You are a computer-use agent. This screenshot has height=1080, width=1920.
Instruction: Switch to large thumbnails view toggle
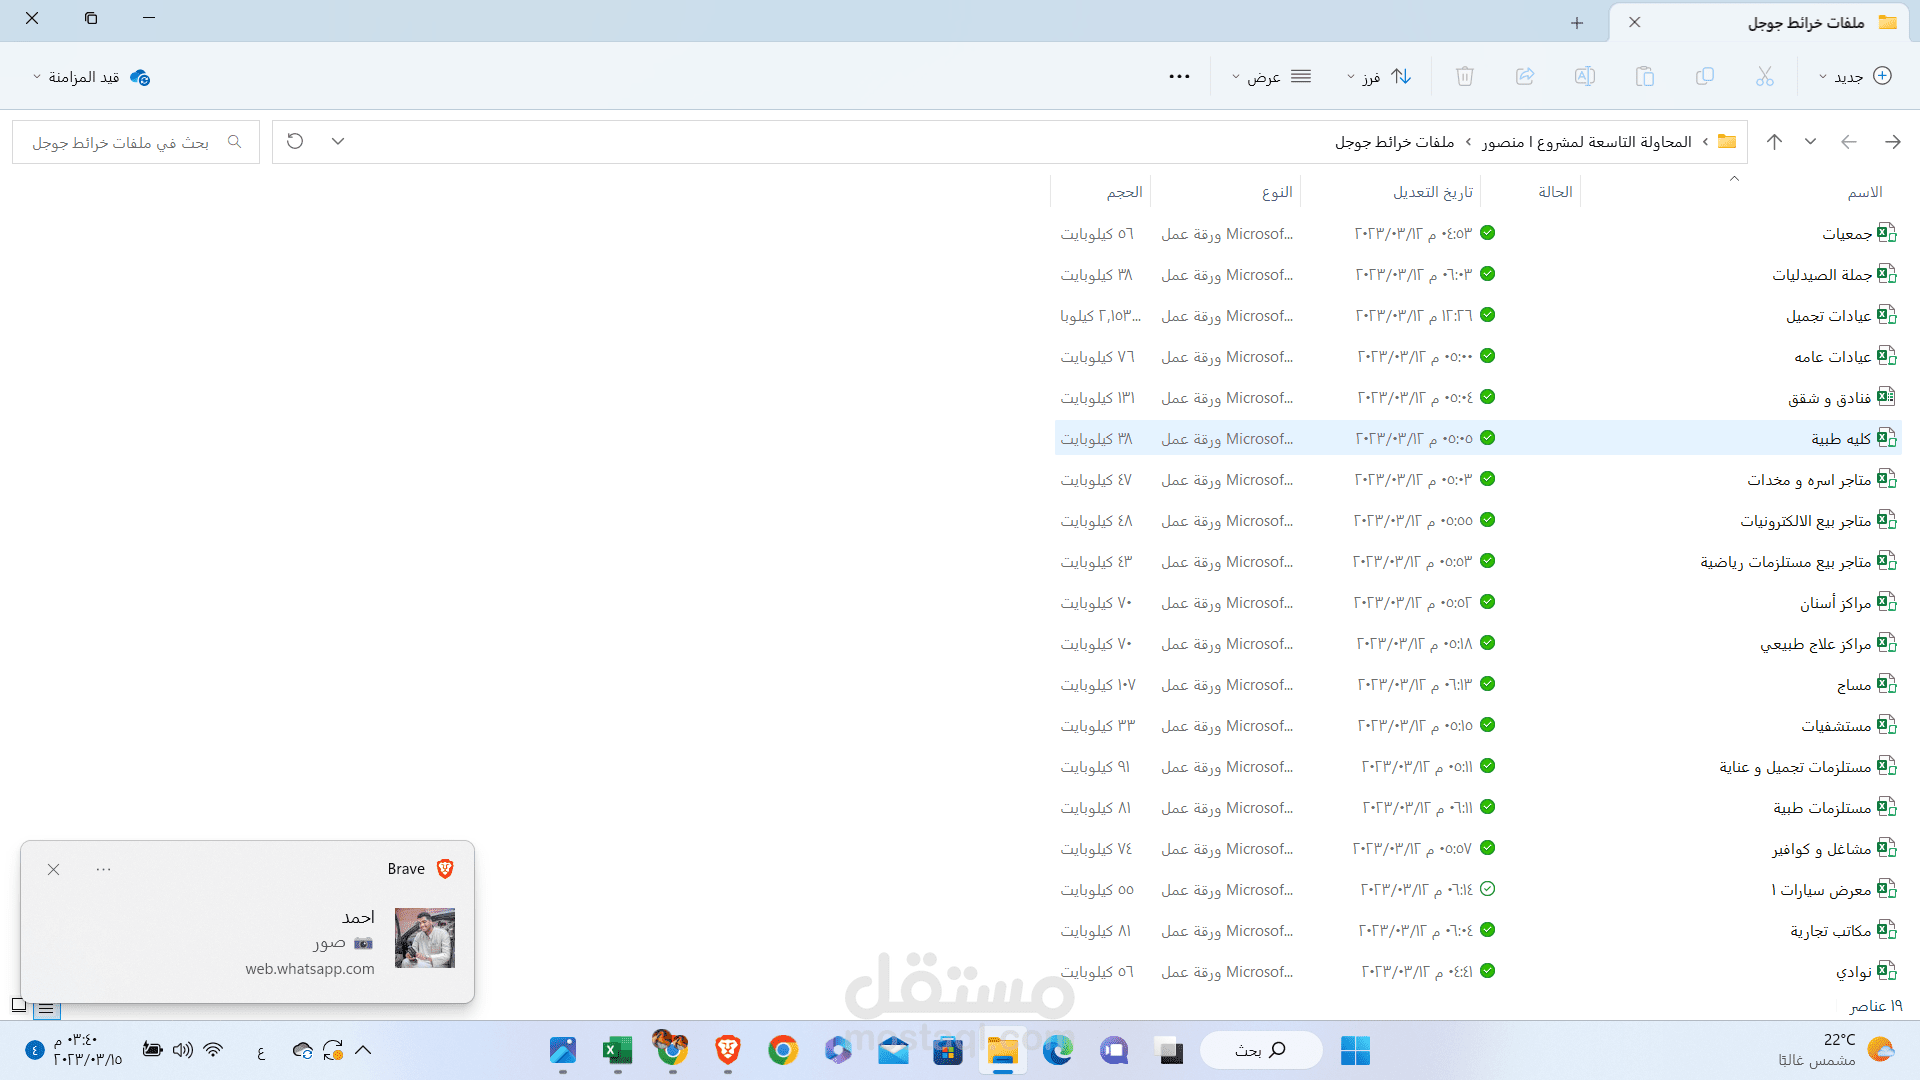pos(19,1005)
